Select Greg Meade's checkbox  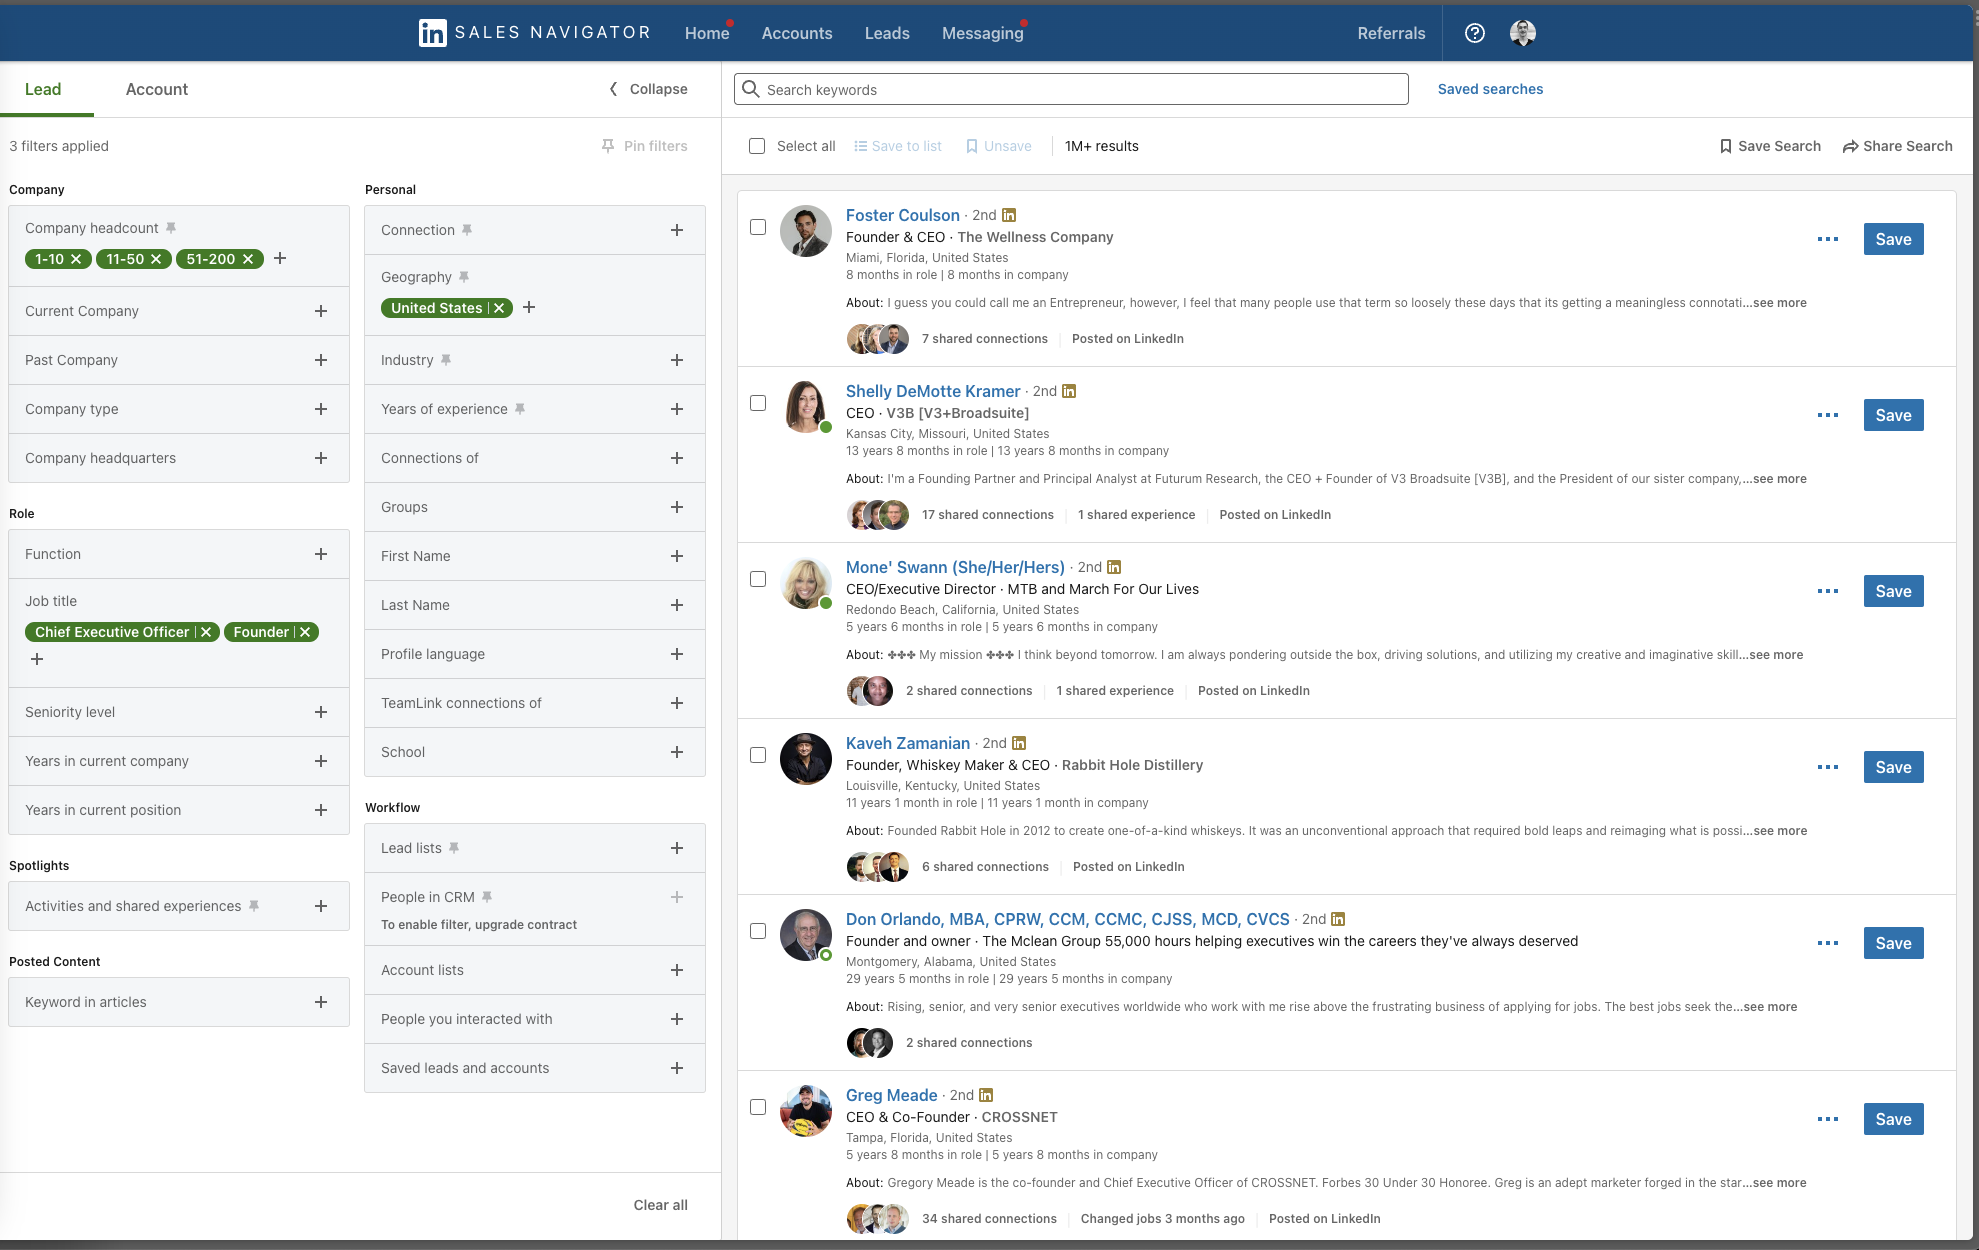point(758,1107)
